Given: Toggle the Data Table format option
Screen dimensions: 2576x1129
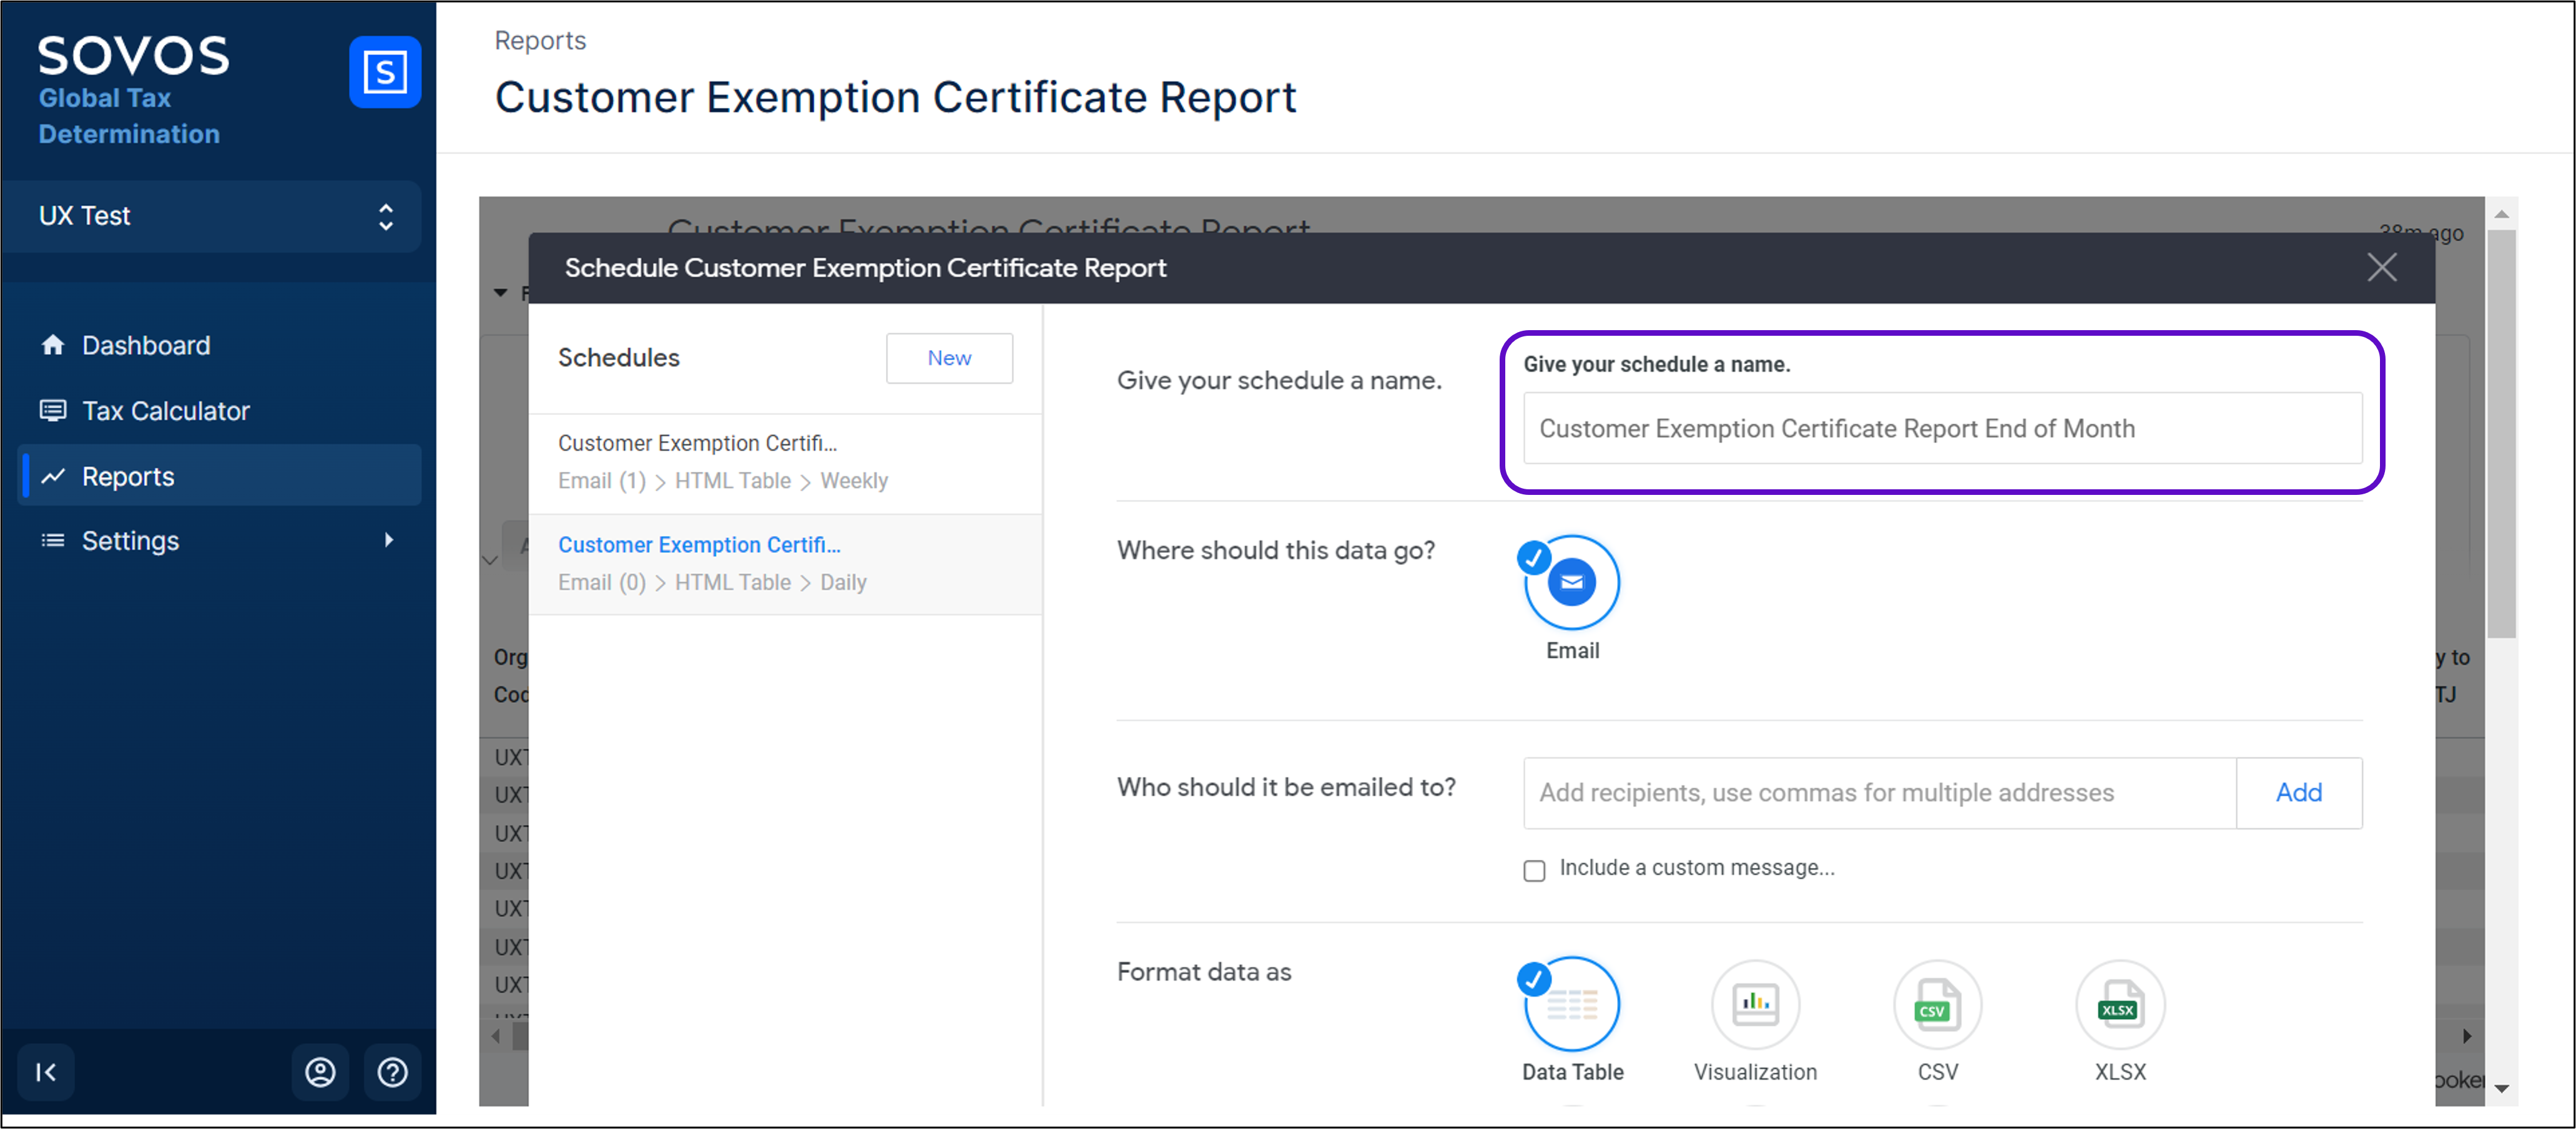Looking at the screenshot, I should tap(1572, 1005).
